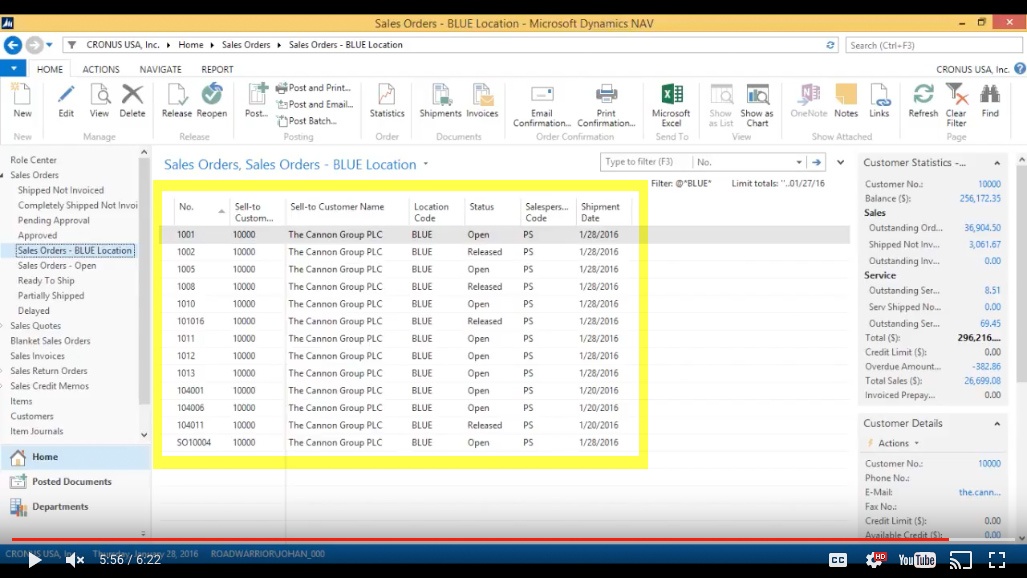Screen dimensions: 1027x578
Task: Click the Search (Ctrl+F3) box
Action: (933, 45)
